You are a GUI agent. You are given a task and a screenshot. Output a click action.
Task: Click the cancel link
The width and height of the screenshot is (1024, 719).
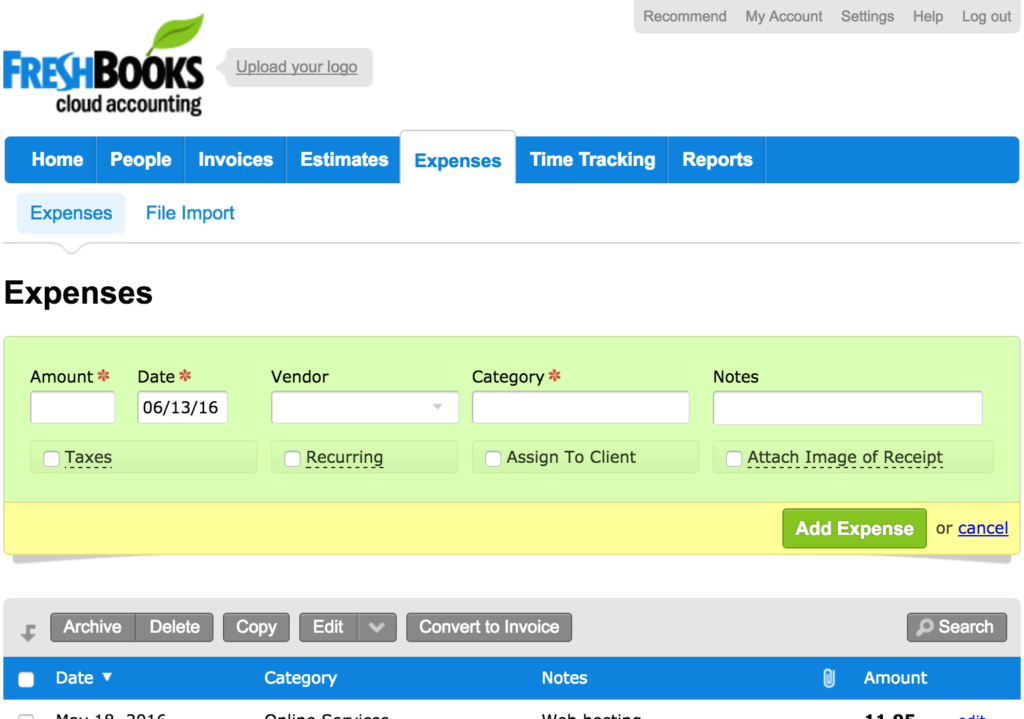point(983,528)
